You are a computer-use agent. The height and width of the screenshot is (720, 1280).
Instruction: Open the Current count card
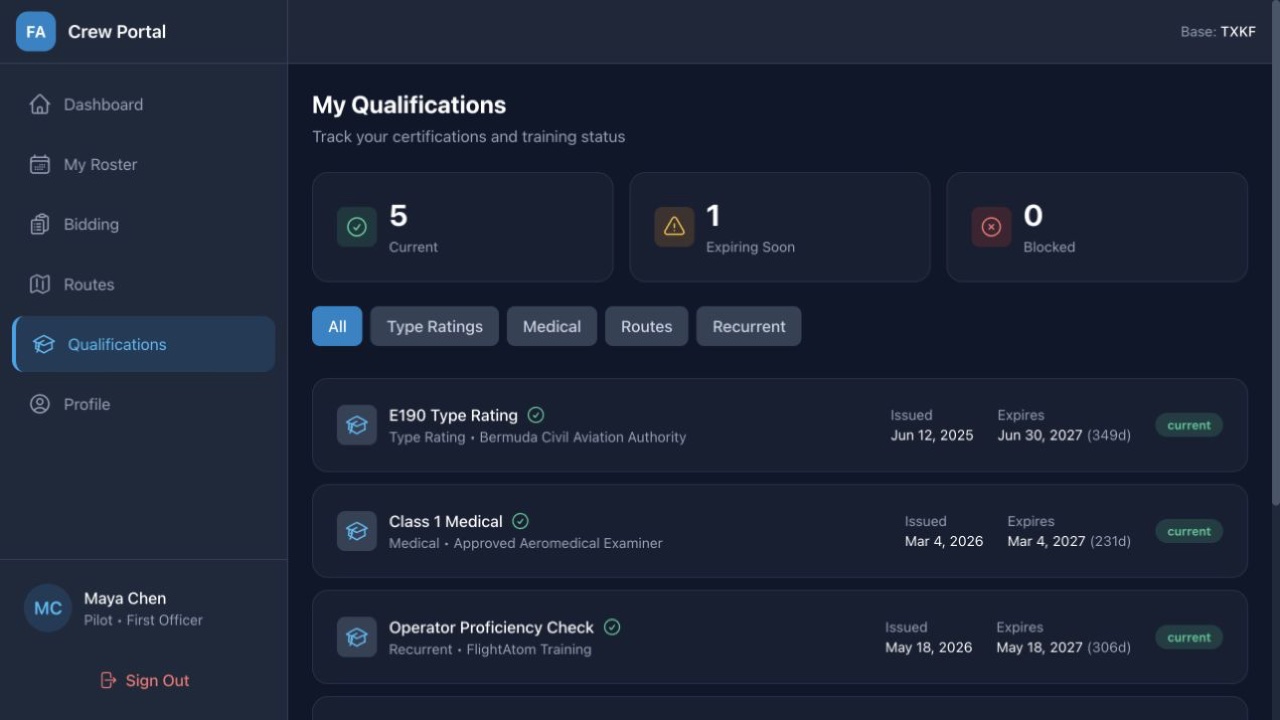pyautogui.click(x=463, y=227)
